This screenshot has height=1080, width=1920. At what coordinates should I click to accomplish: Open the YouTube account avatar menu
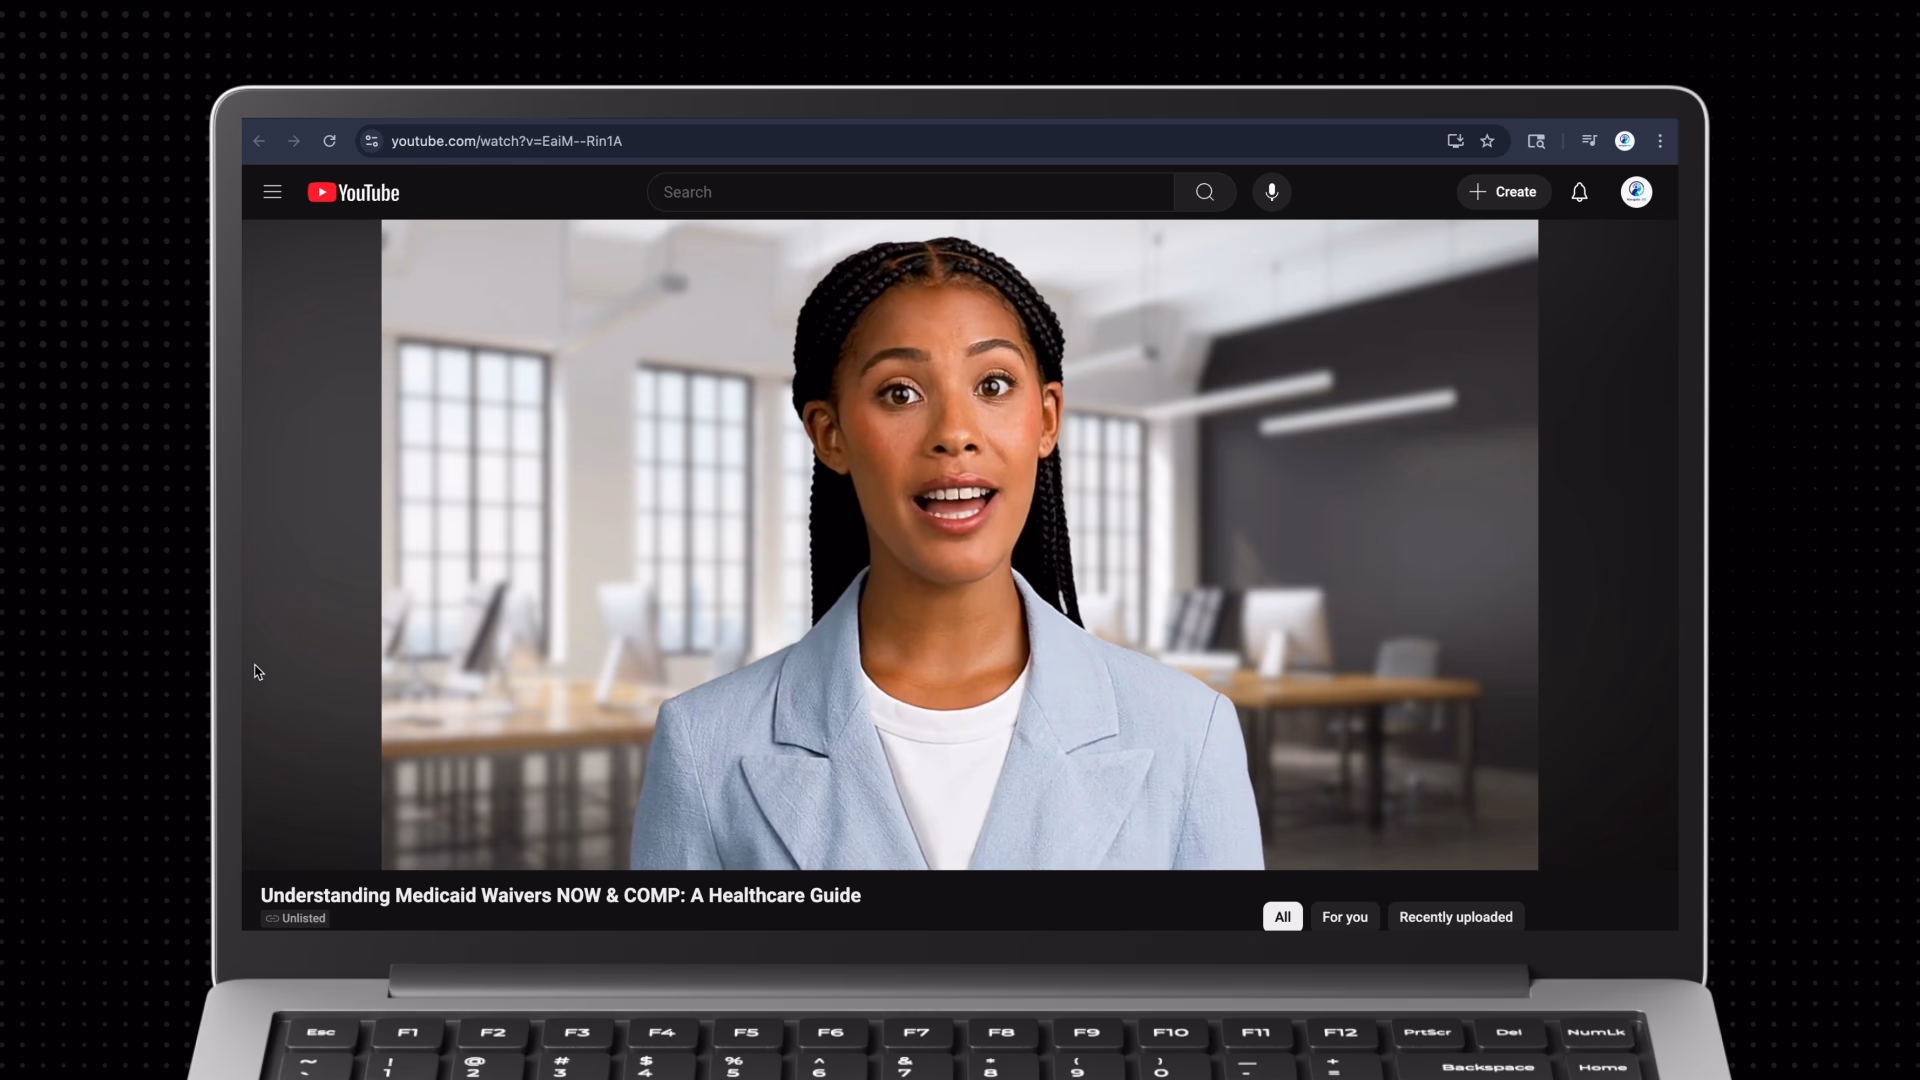(1636, 192)
